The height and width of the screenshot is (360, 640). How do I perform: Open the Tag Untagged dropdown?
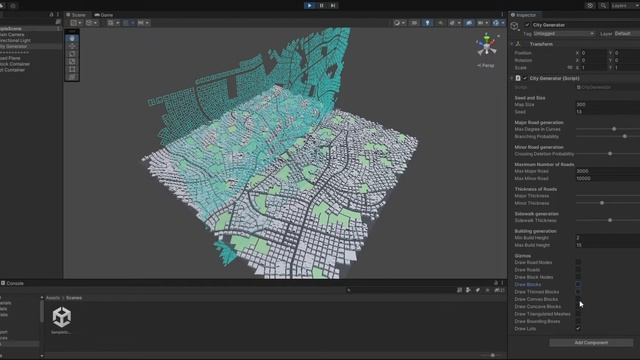tap(563, 34)
